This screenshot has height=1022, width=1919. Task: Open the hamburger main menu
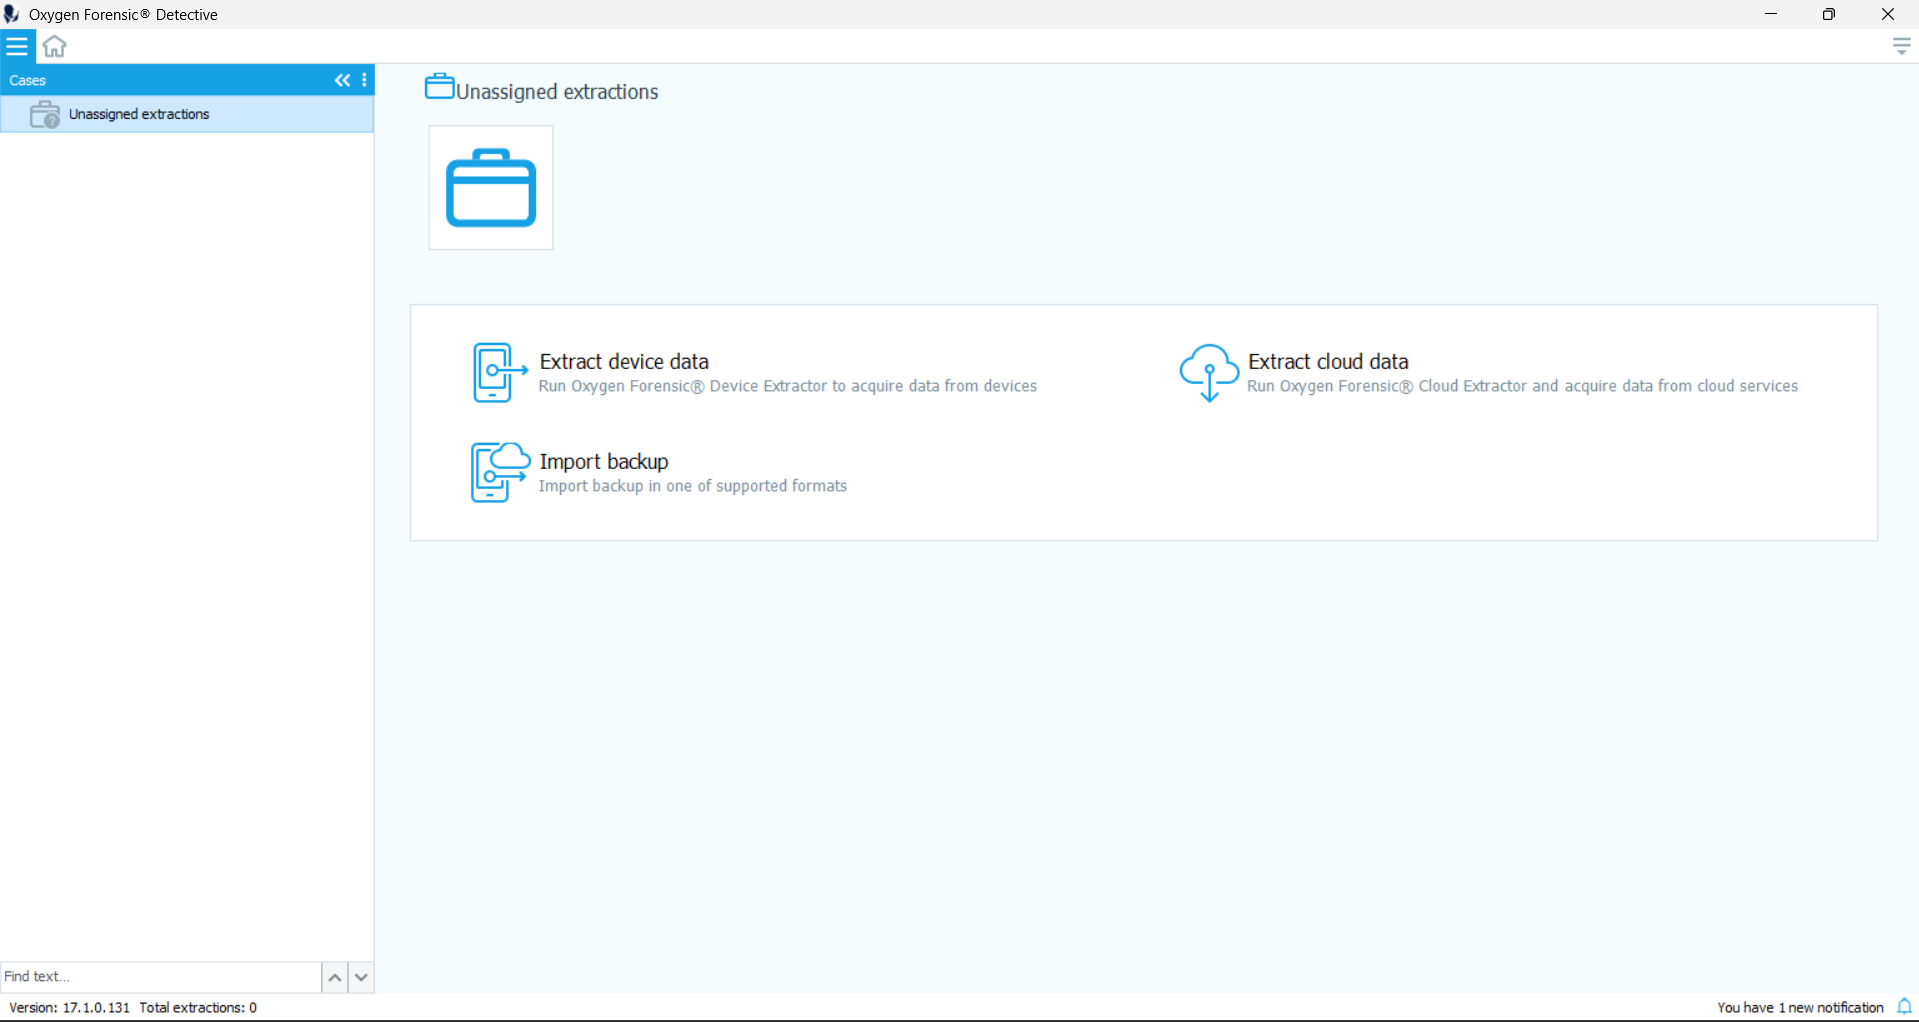17,46
